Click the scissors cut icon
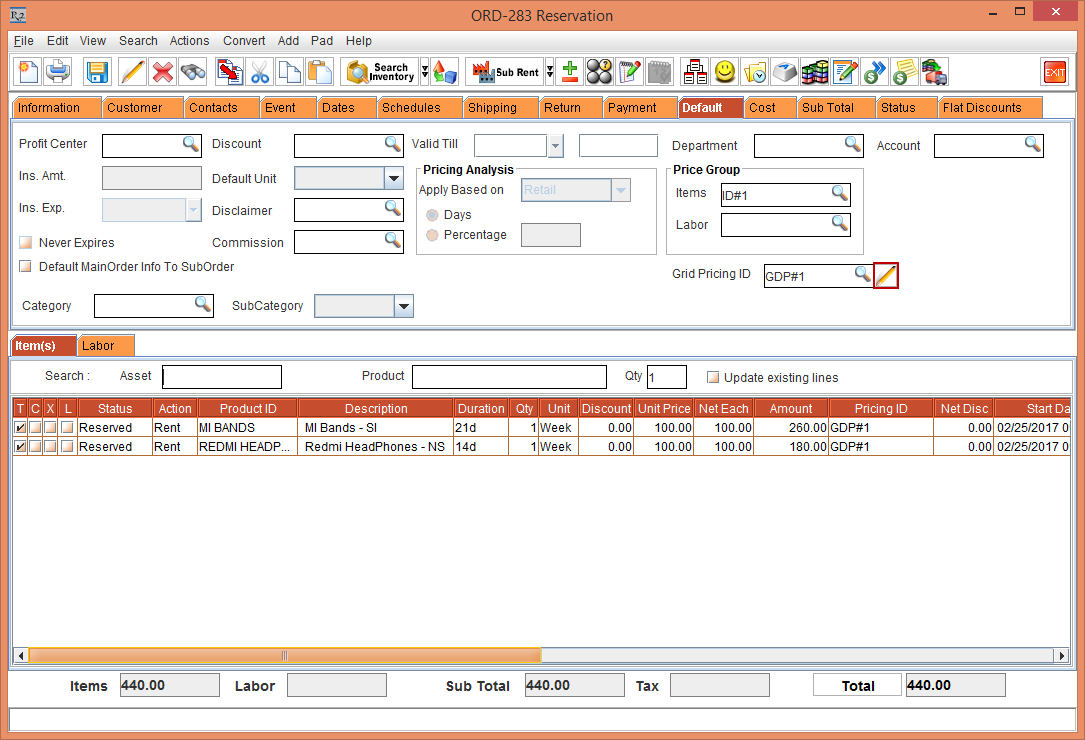 click(260, 72)
